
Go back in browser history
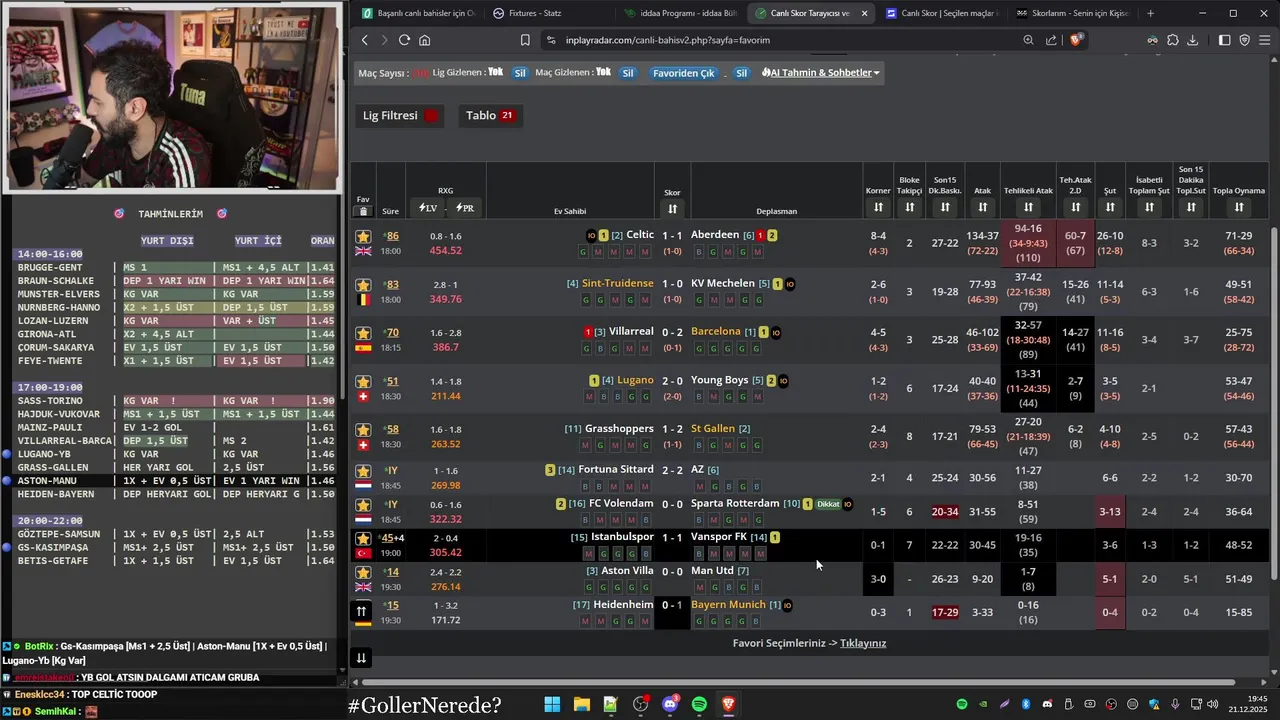tap(364, 40)
